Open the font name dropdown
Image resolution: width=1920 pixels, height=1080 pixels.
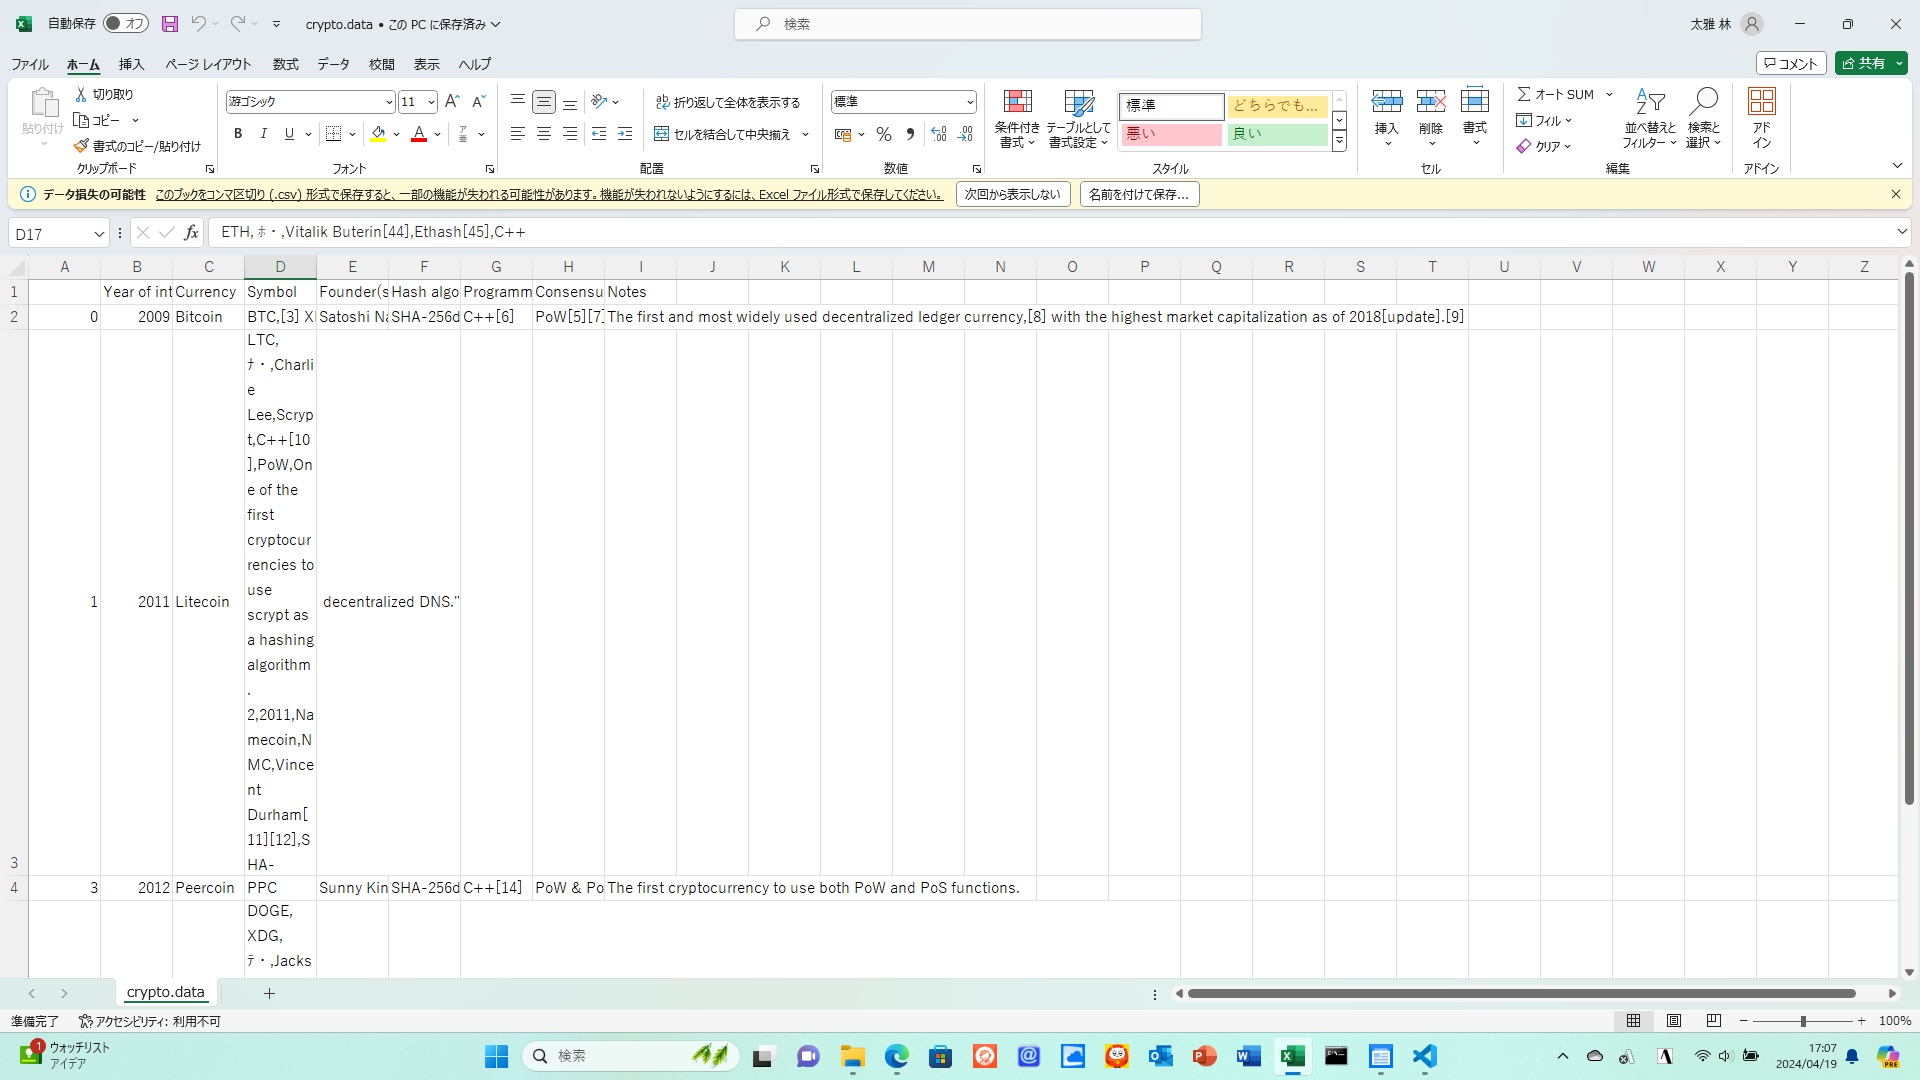[x=389, y=102]
